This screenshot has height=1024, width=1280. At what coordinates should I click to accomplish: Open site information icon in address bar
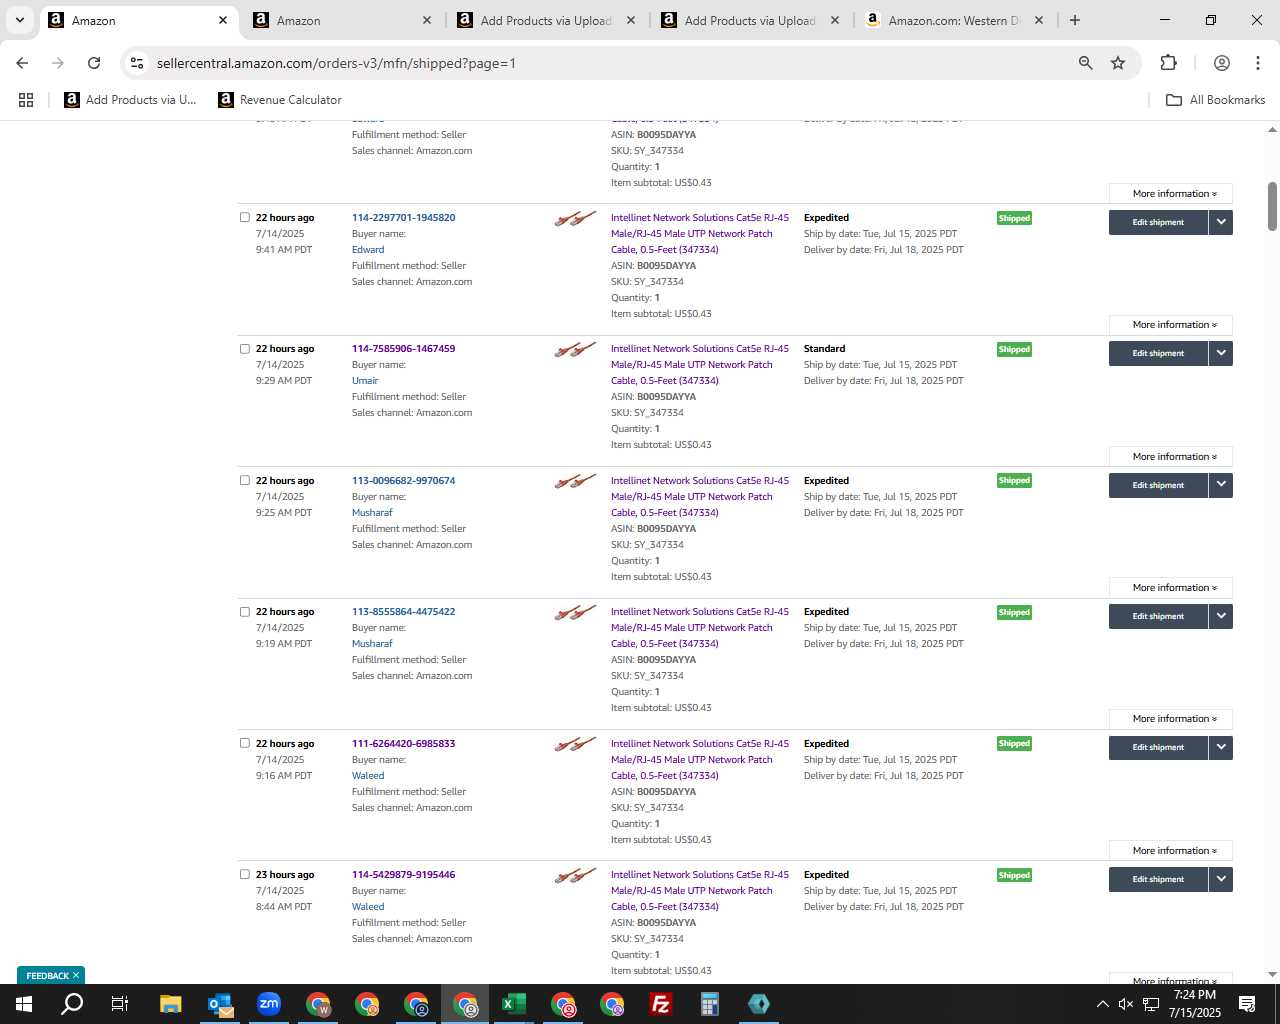point(138,63)
